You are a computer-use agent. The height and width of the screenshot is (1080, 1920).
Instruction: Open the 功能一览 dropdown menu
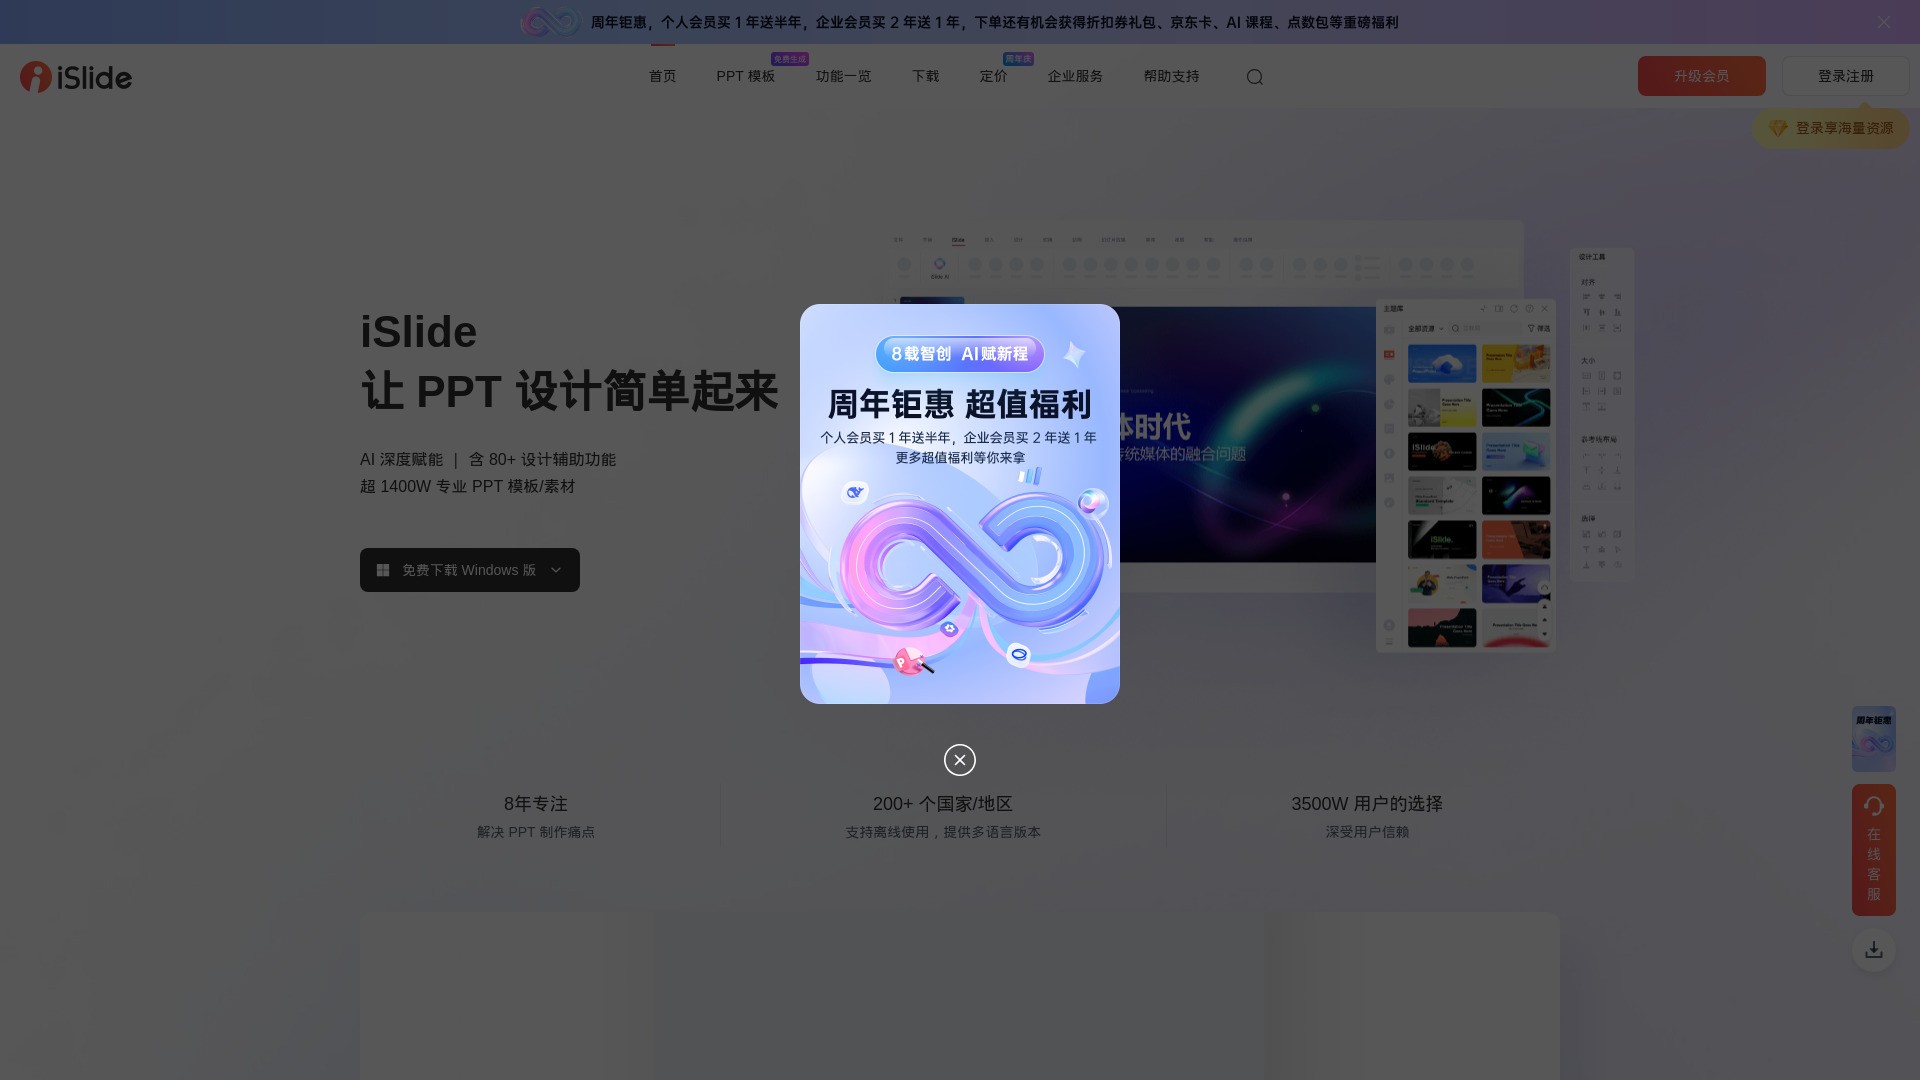[844, 76]
